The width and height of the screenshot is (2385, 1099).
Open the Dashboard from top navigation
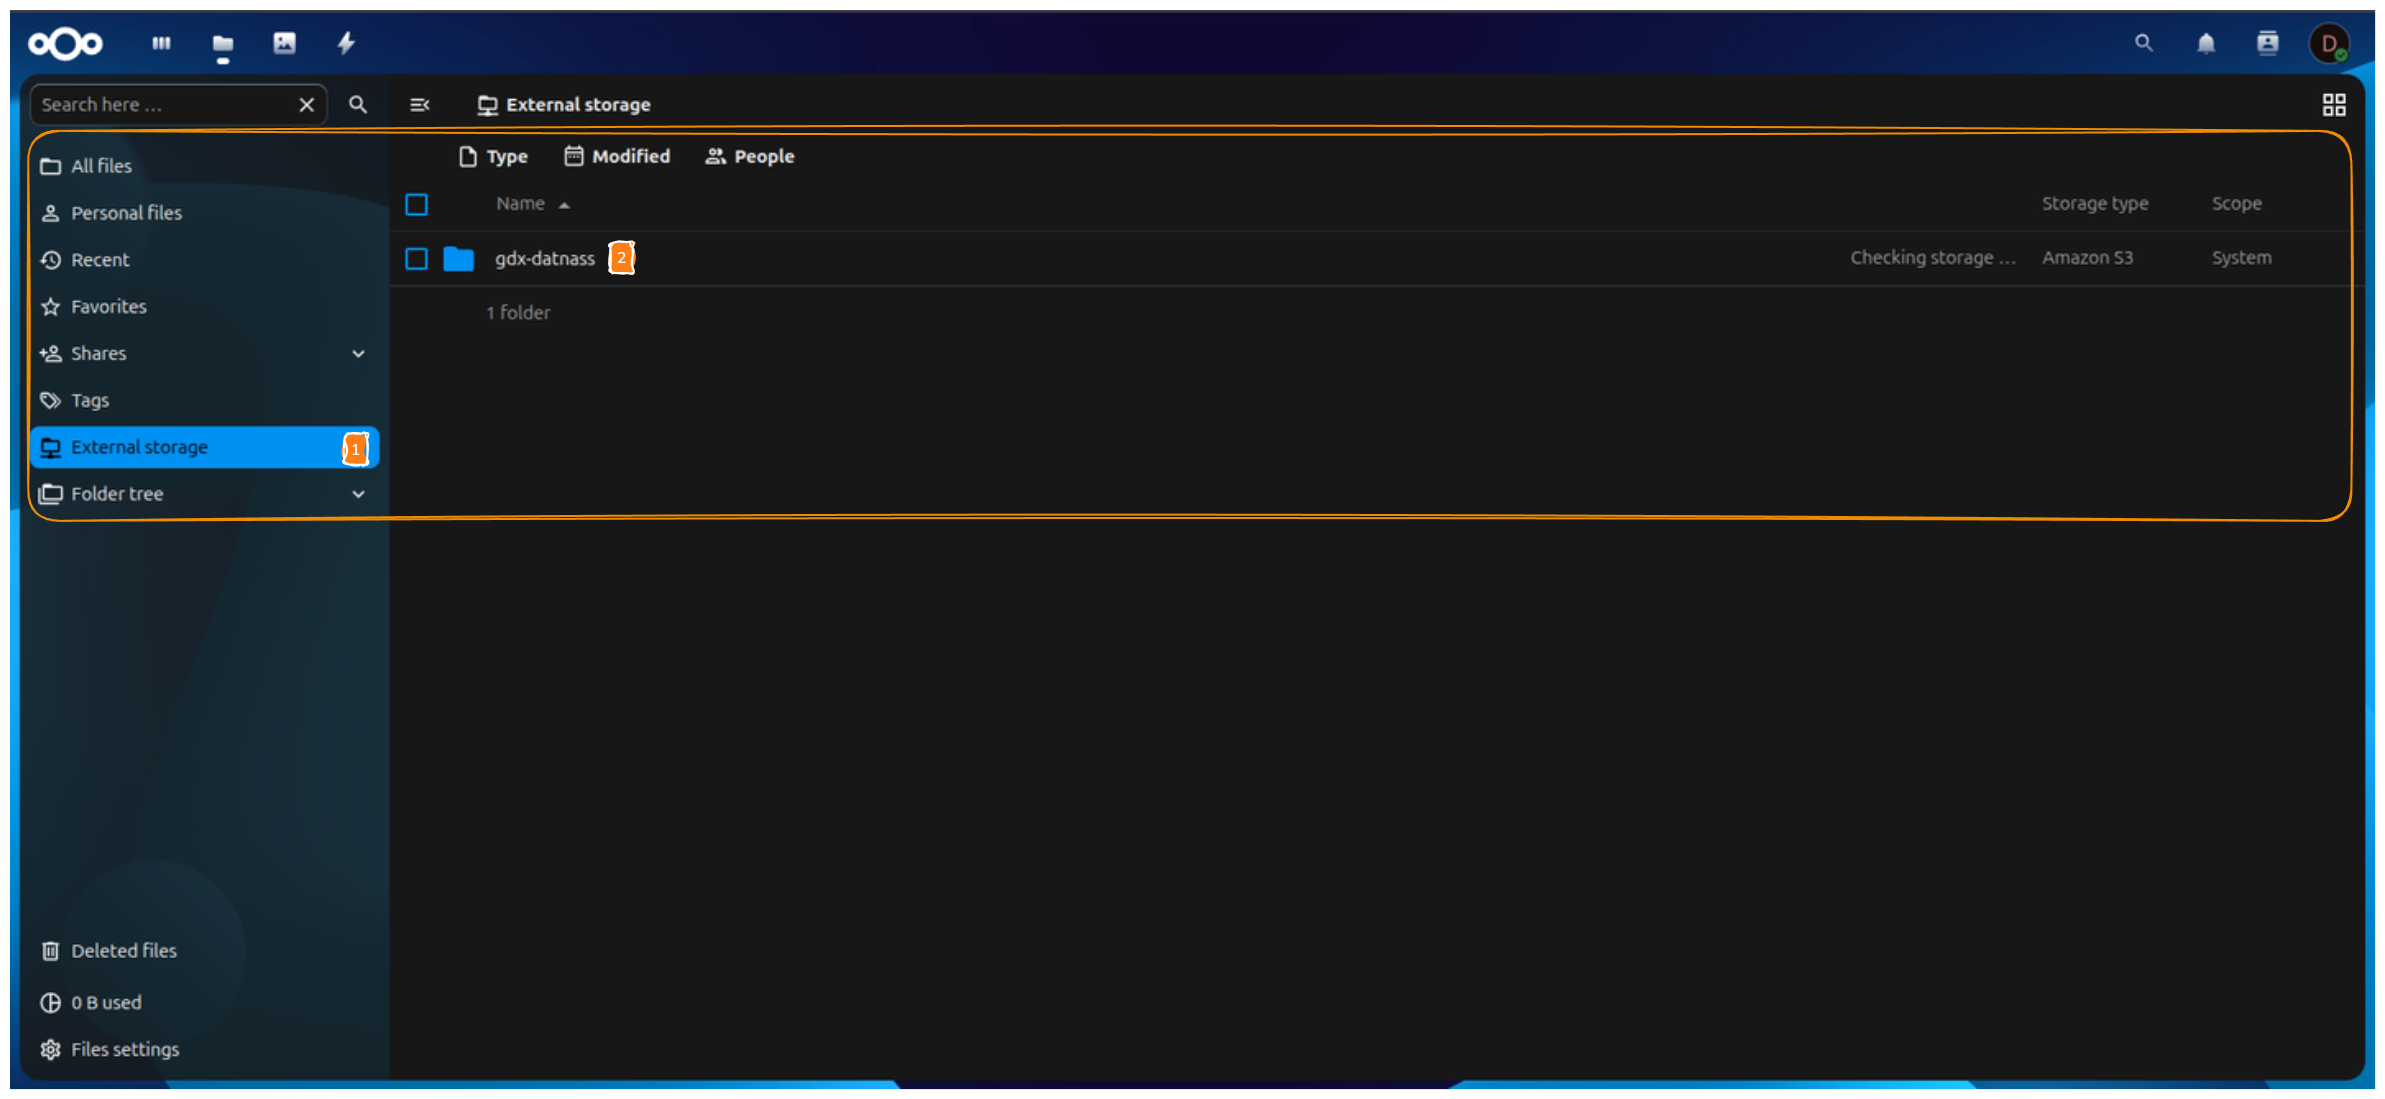161,43
